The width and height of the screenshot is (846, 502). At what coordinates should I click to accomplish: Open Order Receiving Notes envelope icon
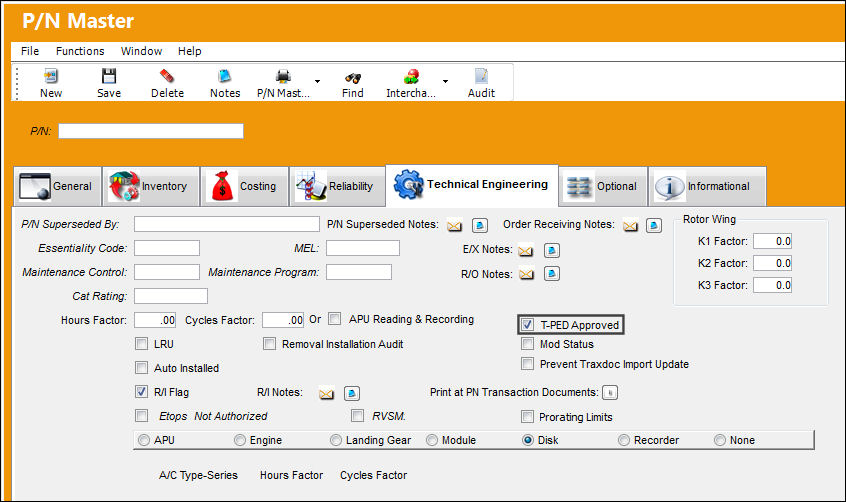coord(630,226)
